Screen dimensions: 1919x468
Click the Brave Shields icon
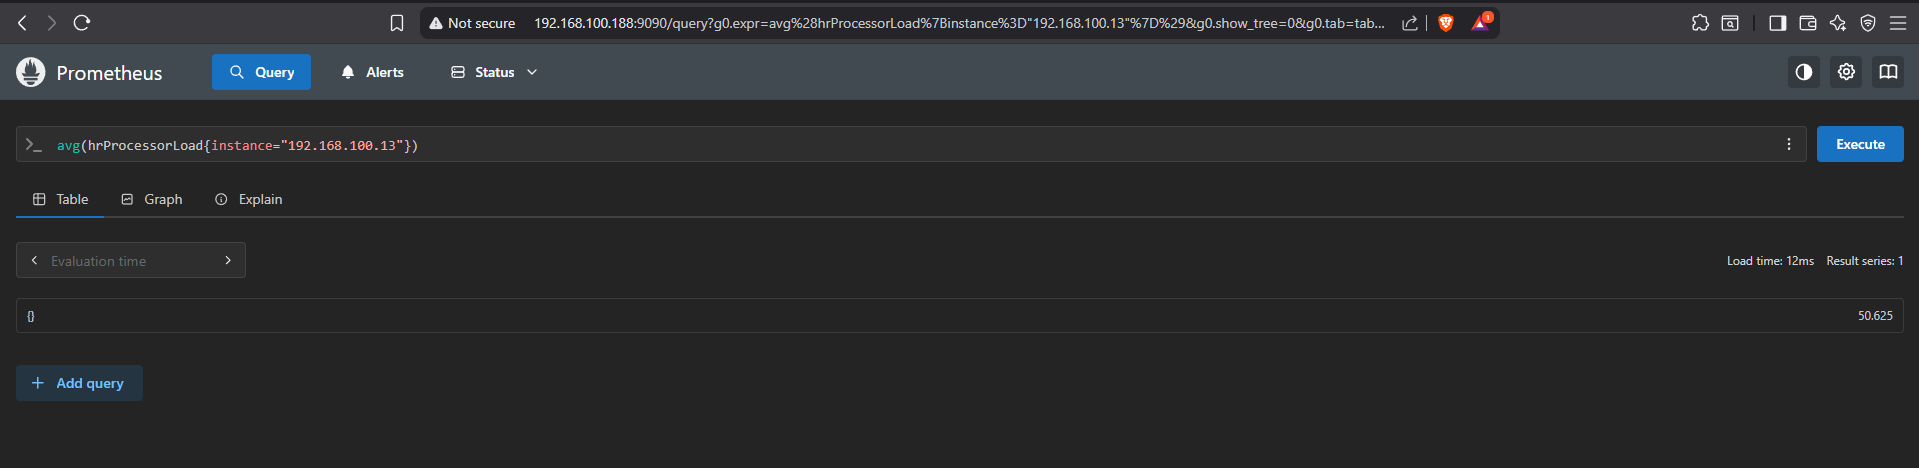pos(1445,23)
